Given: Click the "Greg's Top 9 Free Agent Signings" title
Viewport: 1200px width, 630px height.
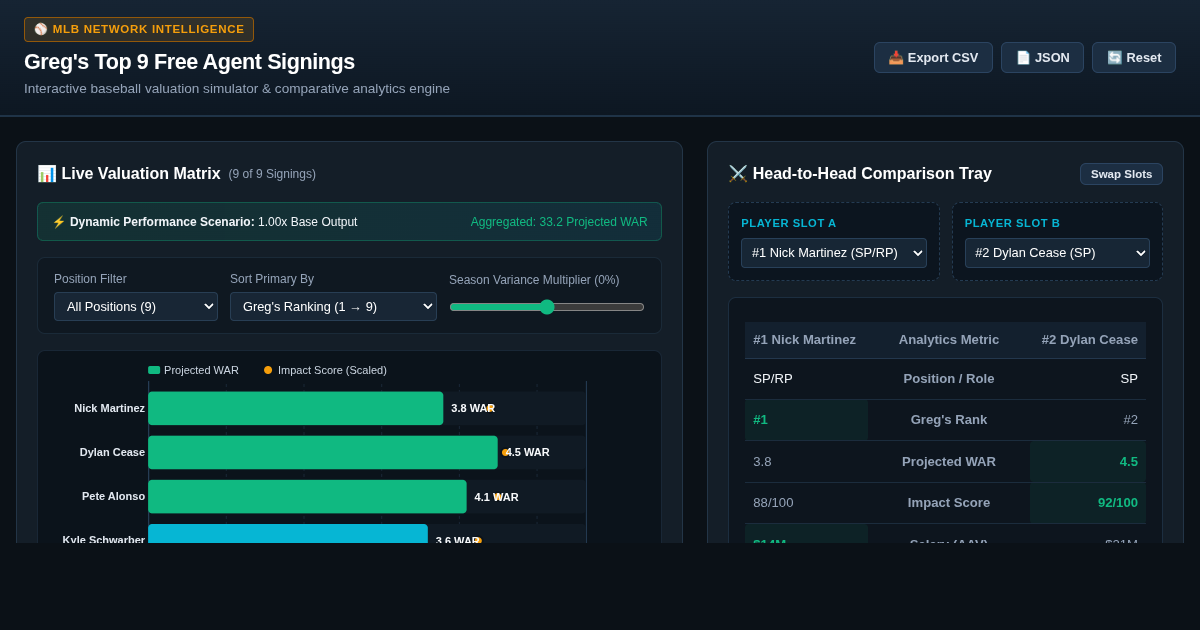Looking at the screenshot, I should (x=189, y=62).
